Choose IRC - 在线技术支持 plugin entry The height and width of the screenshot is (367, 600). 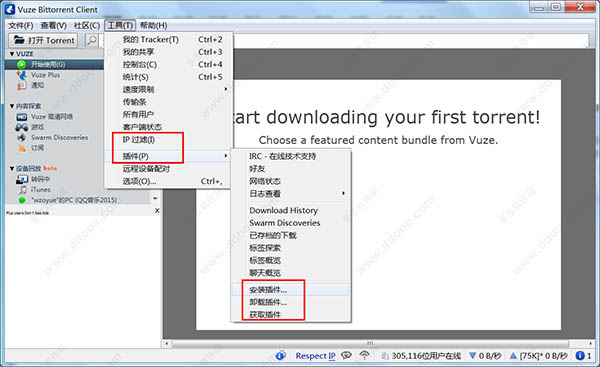click(x=291, y=156)
